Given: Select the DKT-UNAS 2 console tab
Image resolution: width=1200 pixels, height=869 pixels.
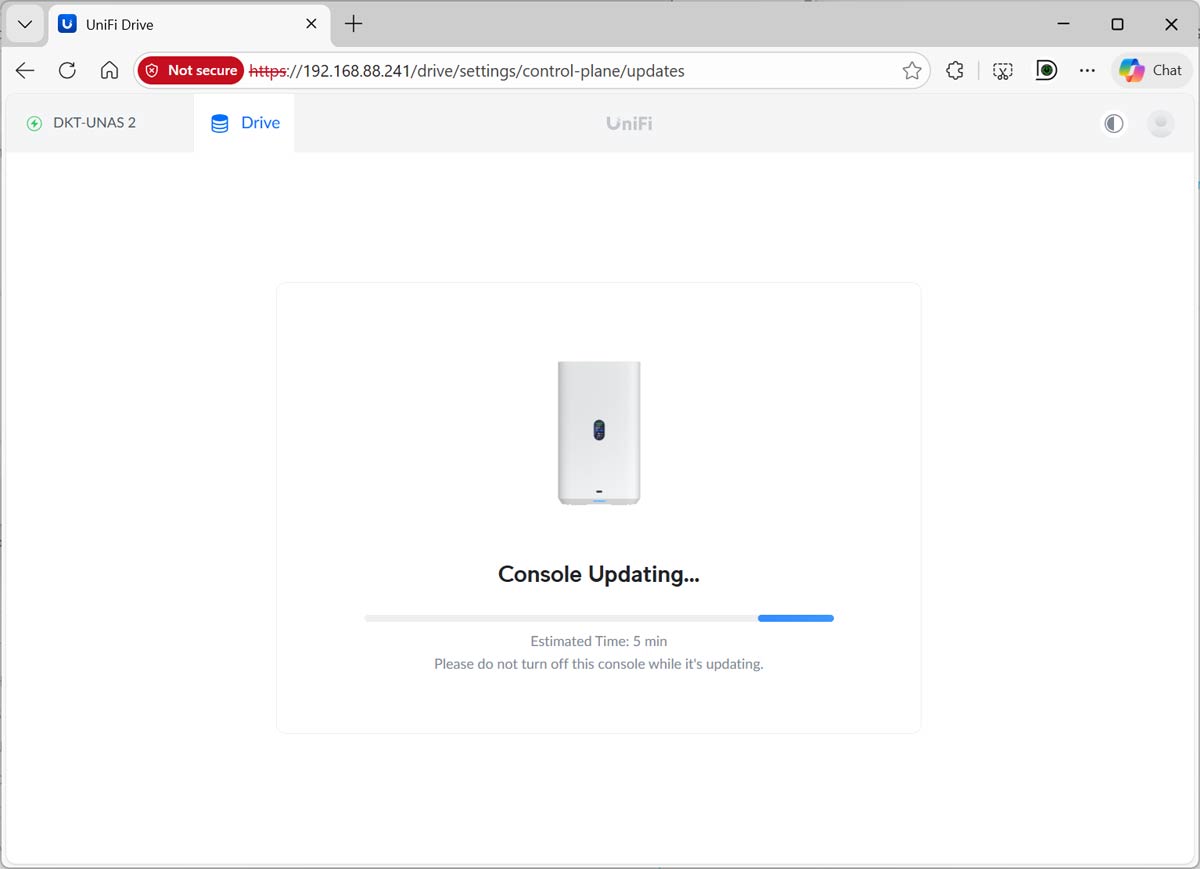Looking at the screenshot, I should click(95, 123).
